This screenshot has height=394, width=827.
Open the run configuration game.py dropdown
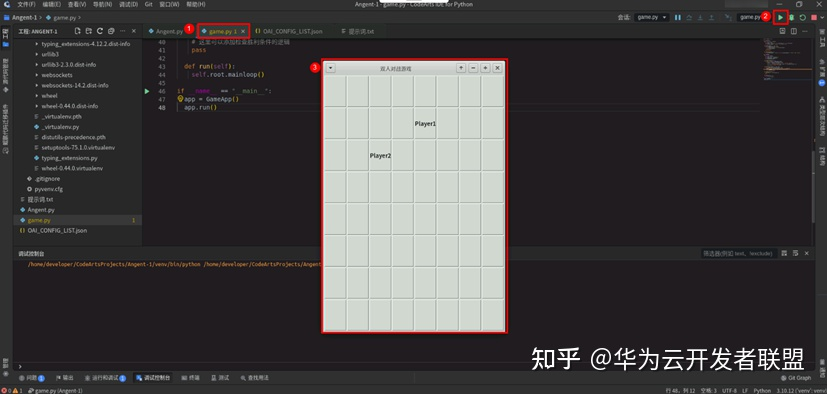751,17
